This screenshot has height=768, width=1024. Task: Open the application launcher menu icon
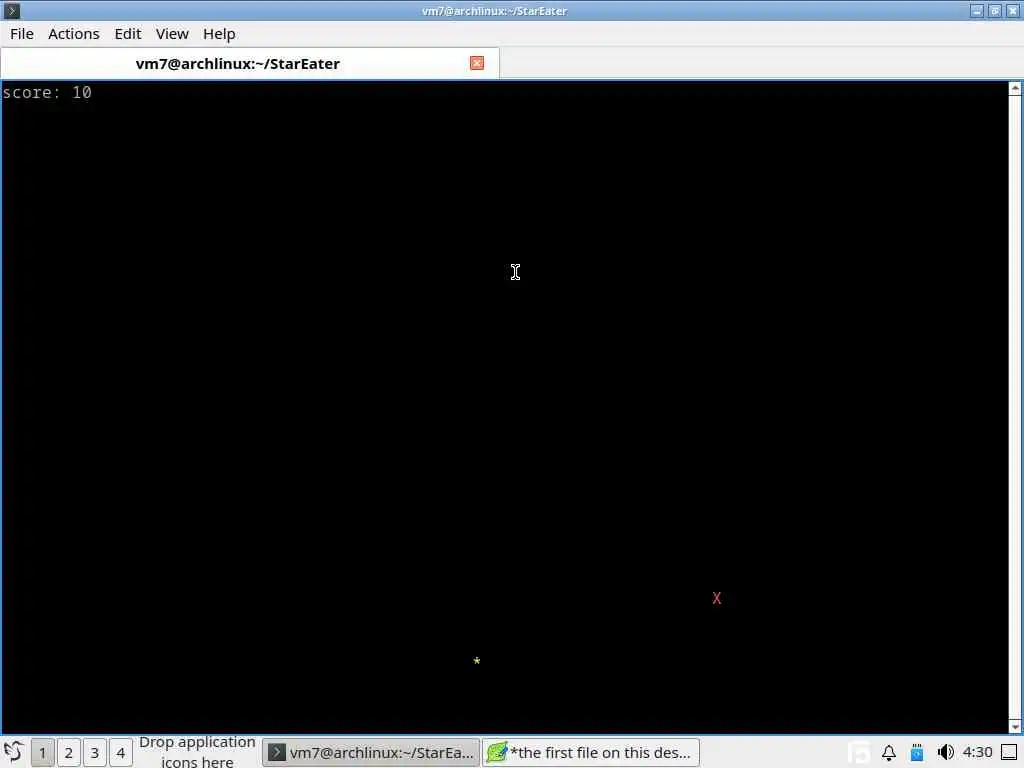point(13,752)
